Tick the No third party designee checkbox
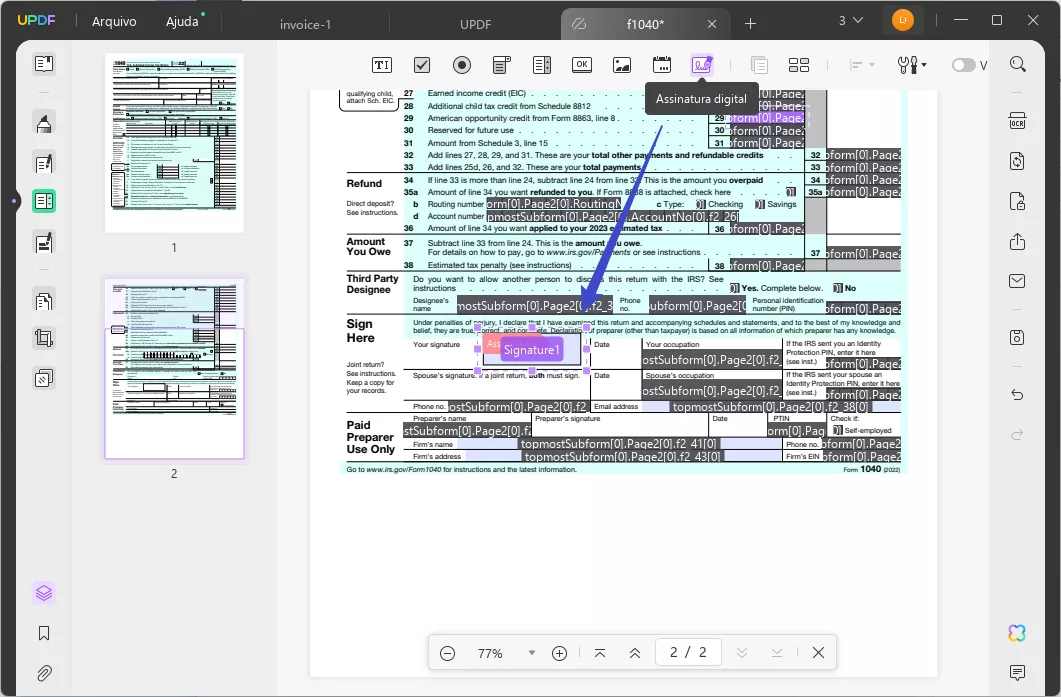Image resolution: width=1061 pixels, height=697 pixels. click(x=838, y=288)
